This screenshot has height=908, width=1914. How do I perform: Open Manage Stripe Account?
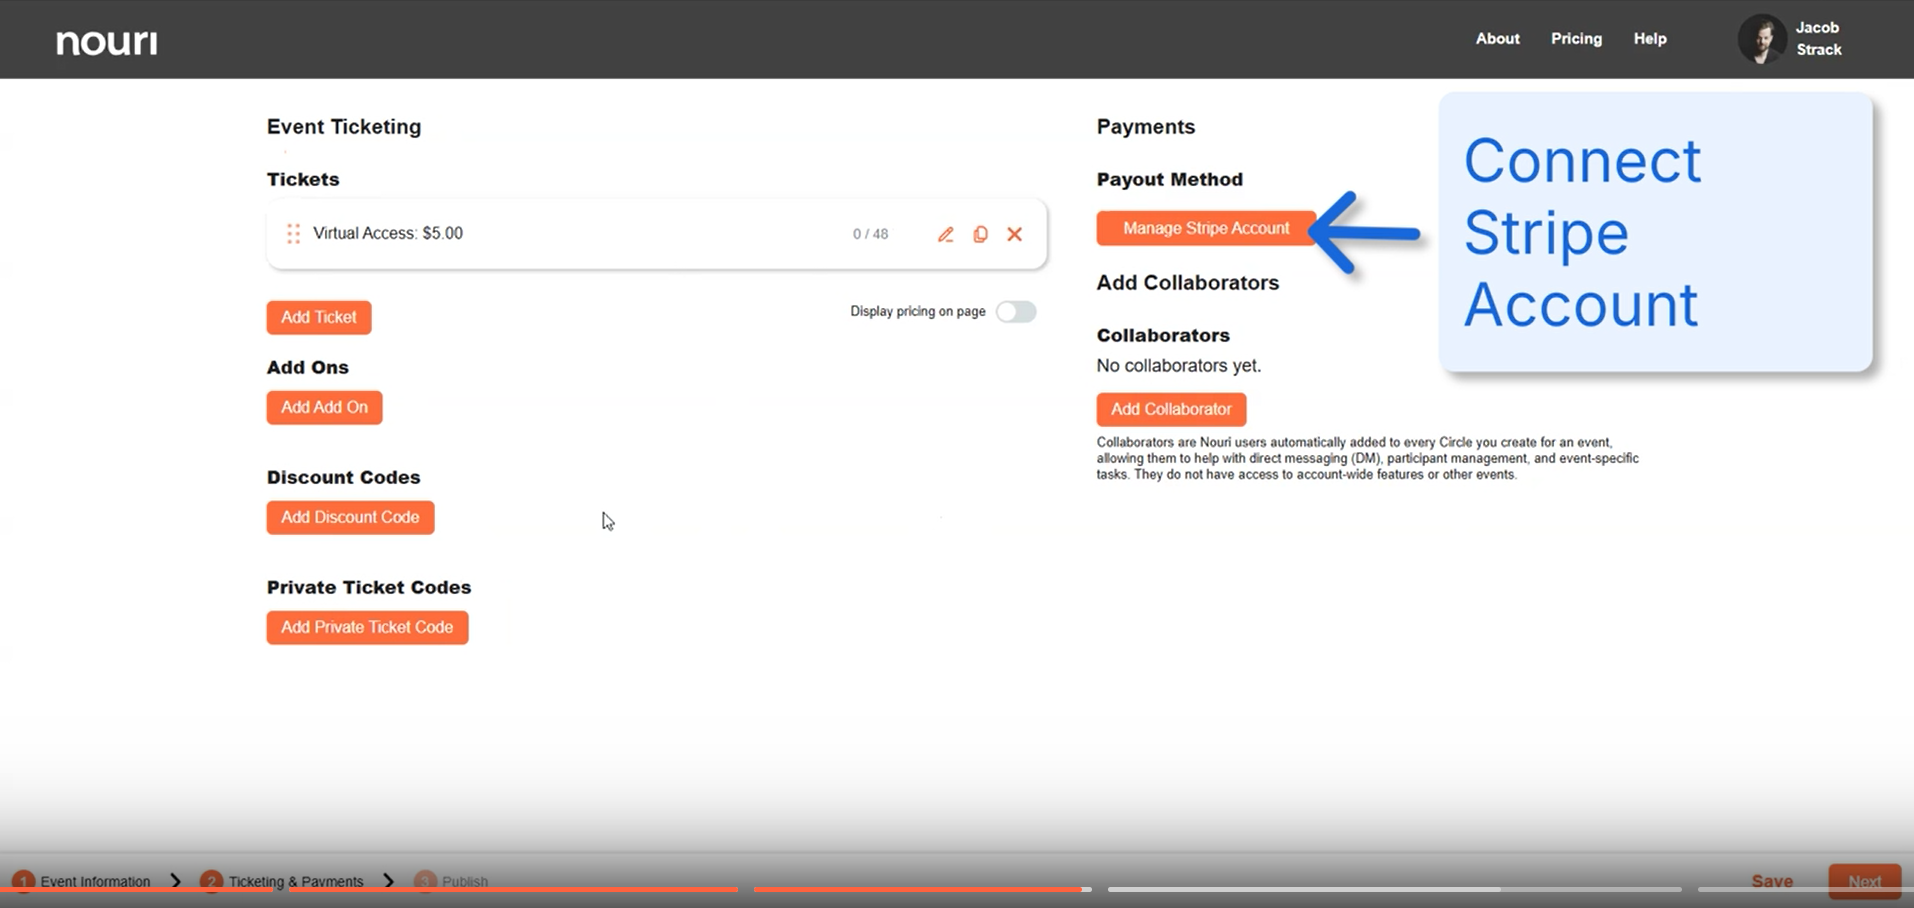[1205, 229]
